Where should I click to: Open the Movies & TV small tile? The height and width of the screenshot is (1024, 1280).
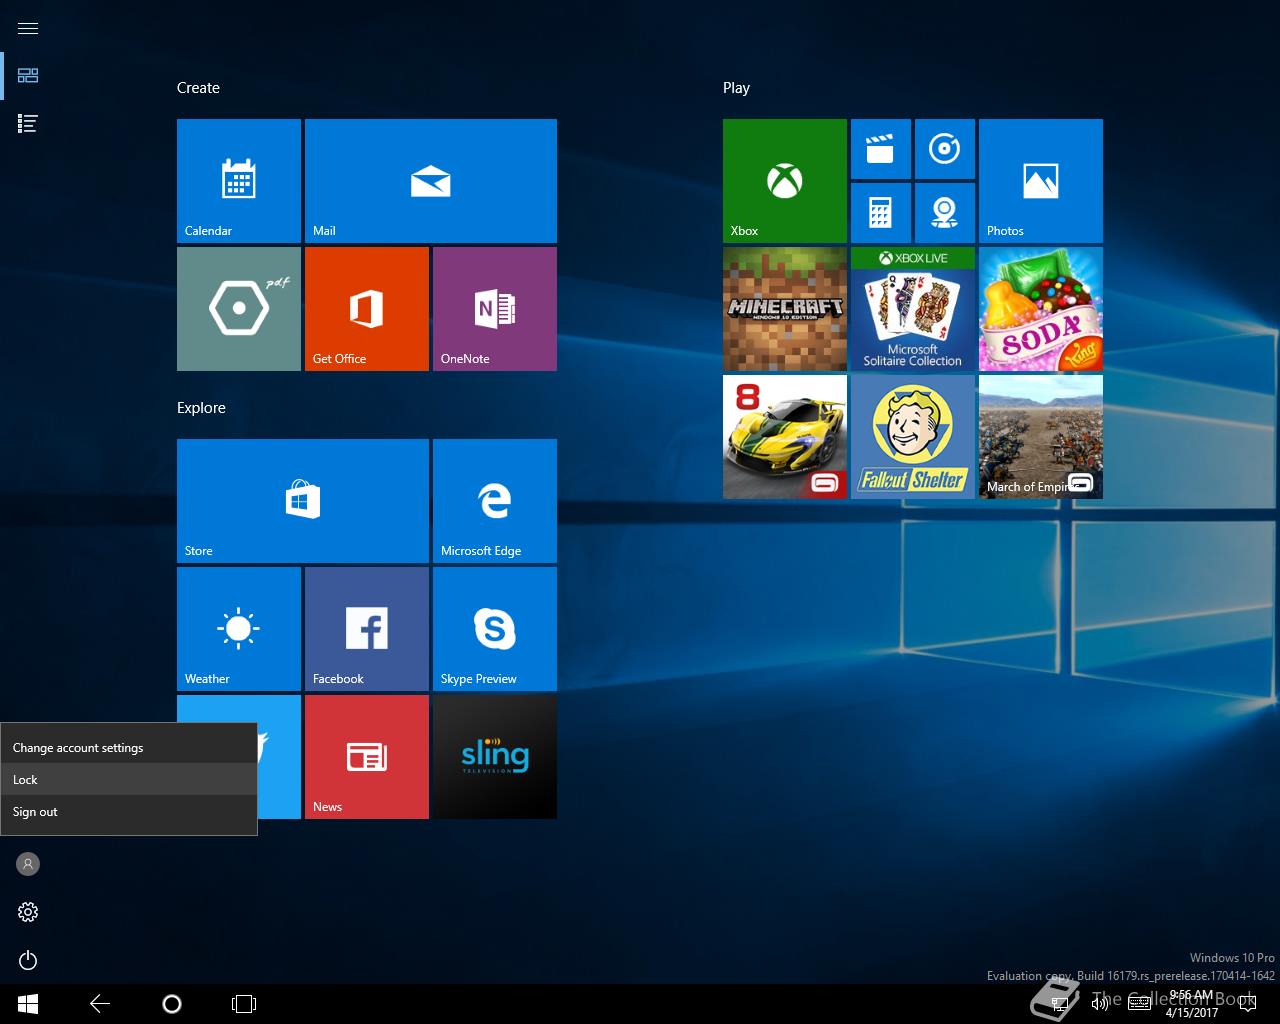point(881,149)
